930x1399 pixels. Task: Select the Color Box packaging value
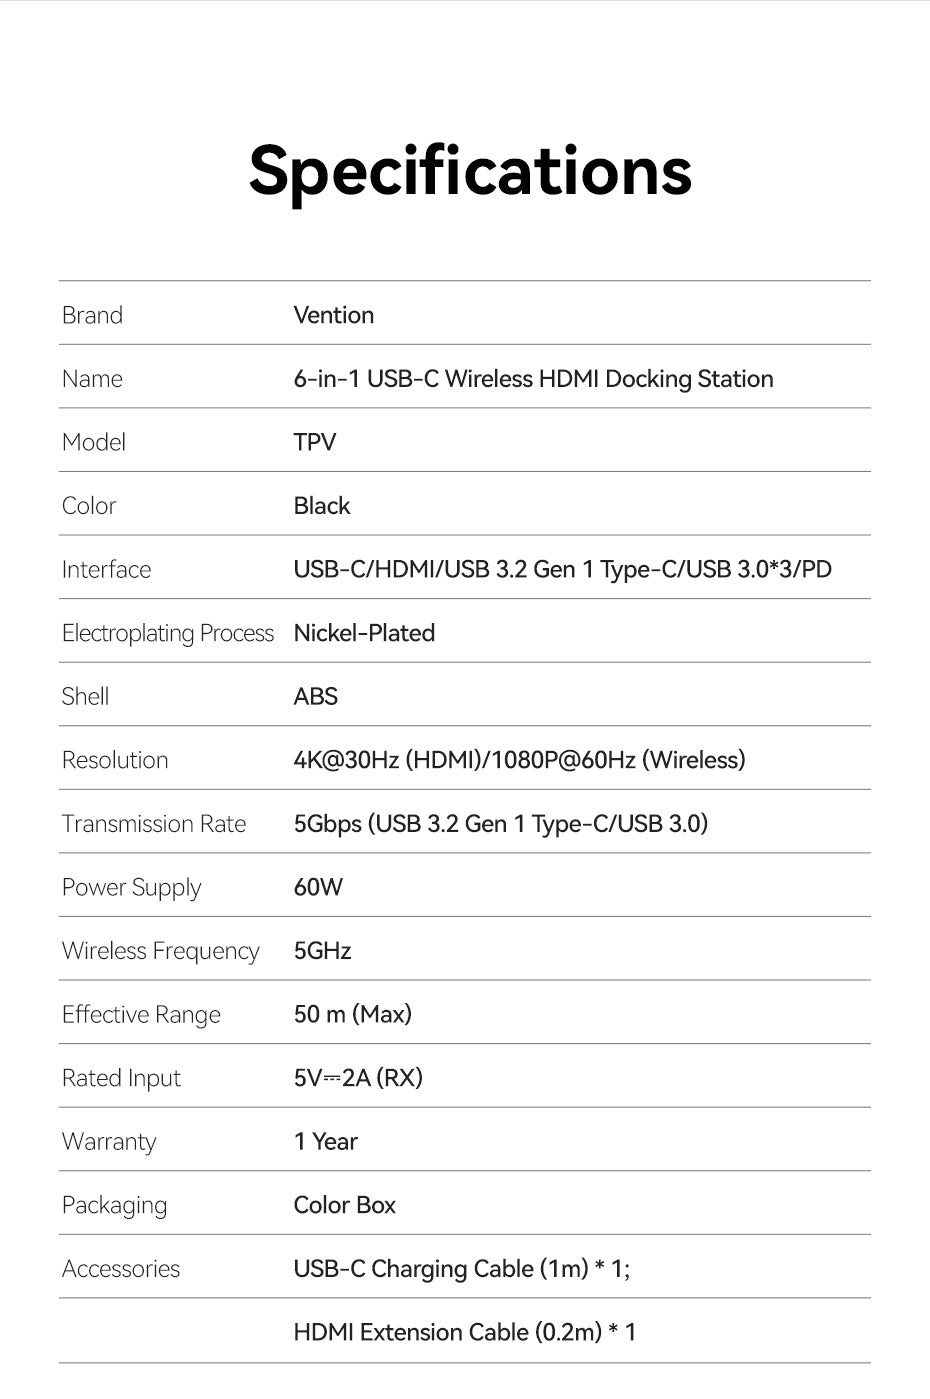(345, 1205)
